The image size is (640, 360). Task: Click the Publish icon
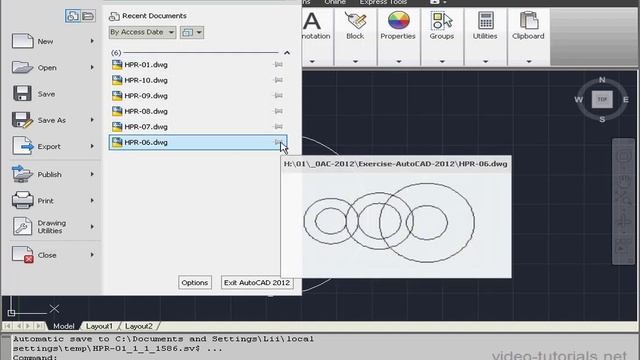pyautogui.click(x=22, y=174)
